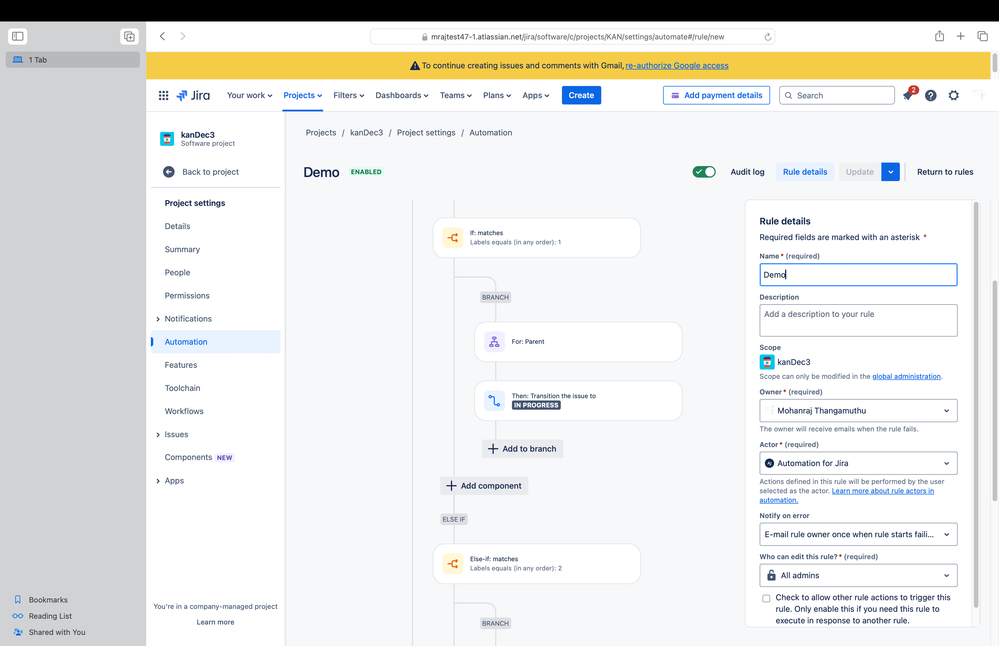Click the warning triangle in banner
This screenshot has width=999, height=646.
tap(415, 66)
